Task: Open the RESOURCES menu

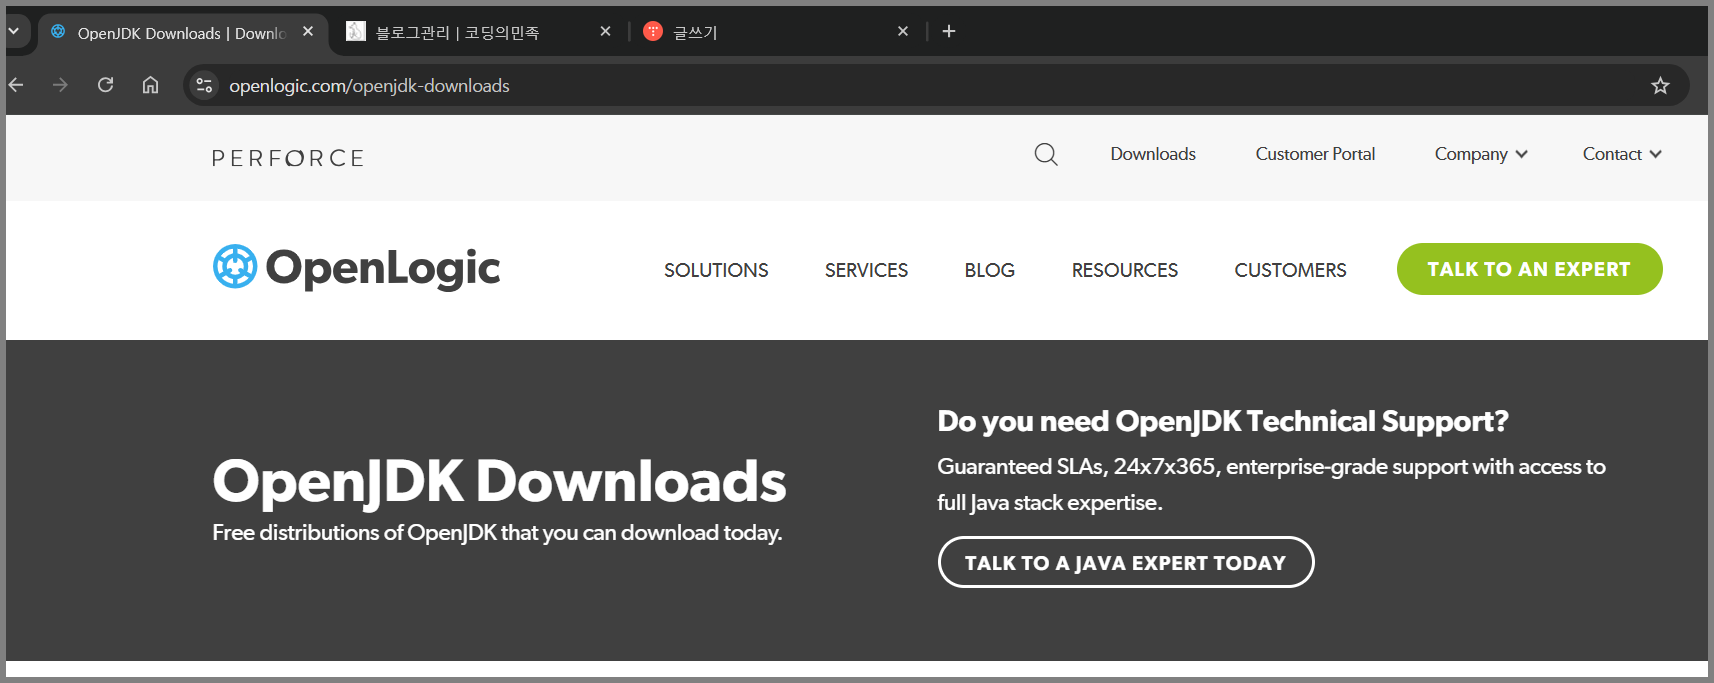Action: click(x=1125, y=270)
